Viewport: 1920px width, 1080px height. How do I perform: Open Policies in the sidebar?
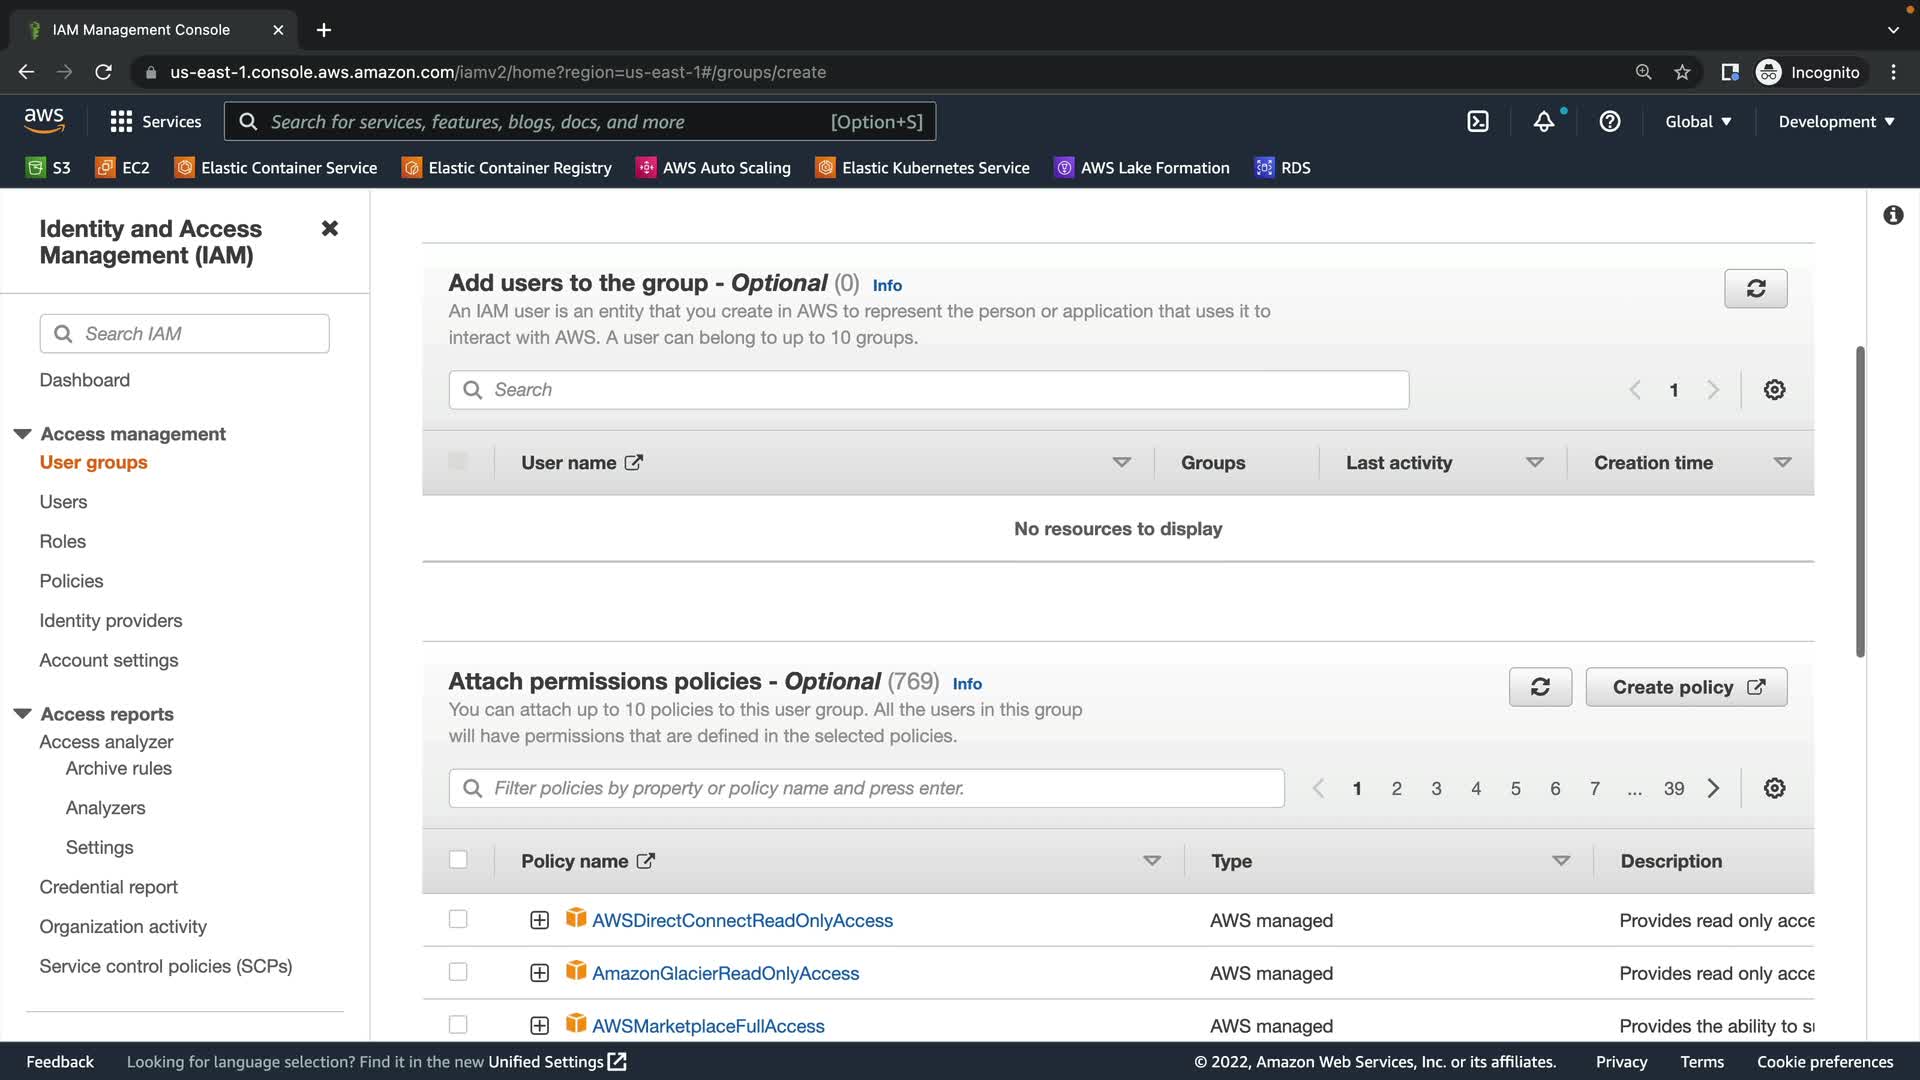tap(71, 581)
